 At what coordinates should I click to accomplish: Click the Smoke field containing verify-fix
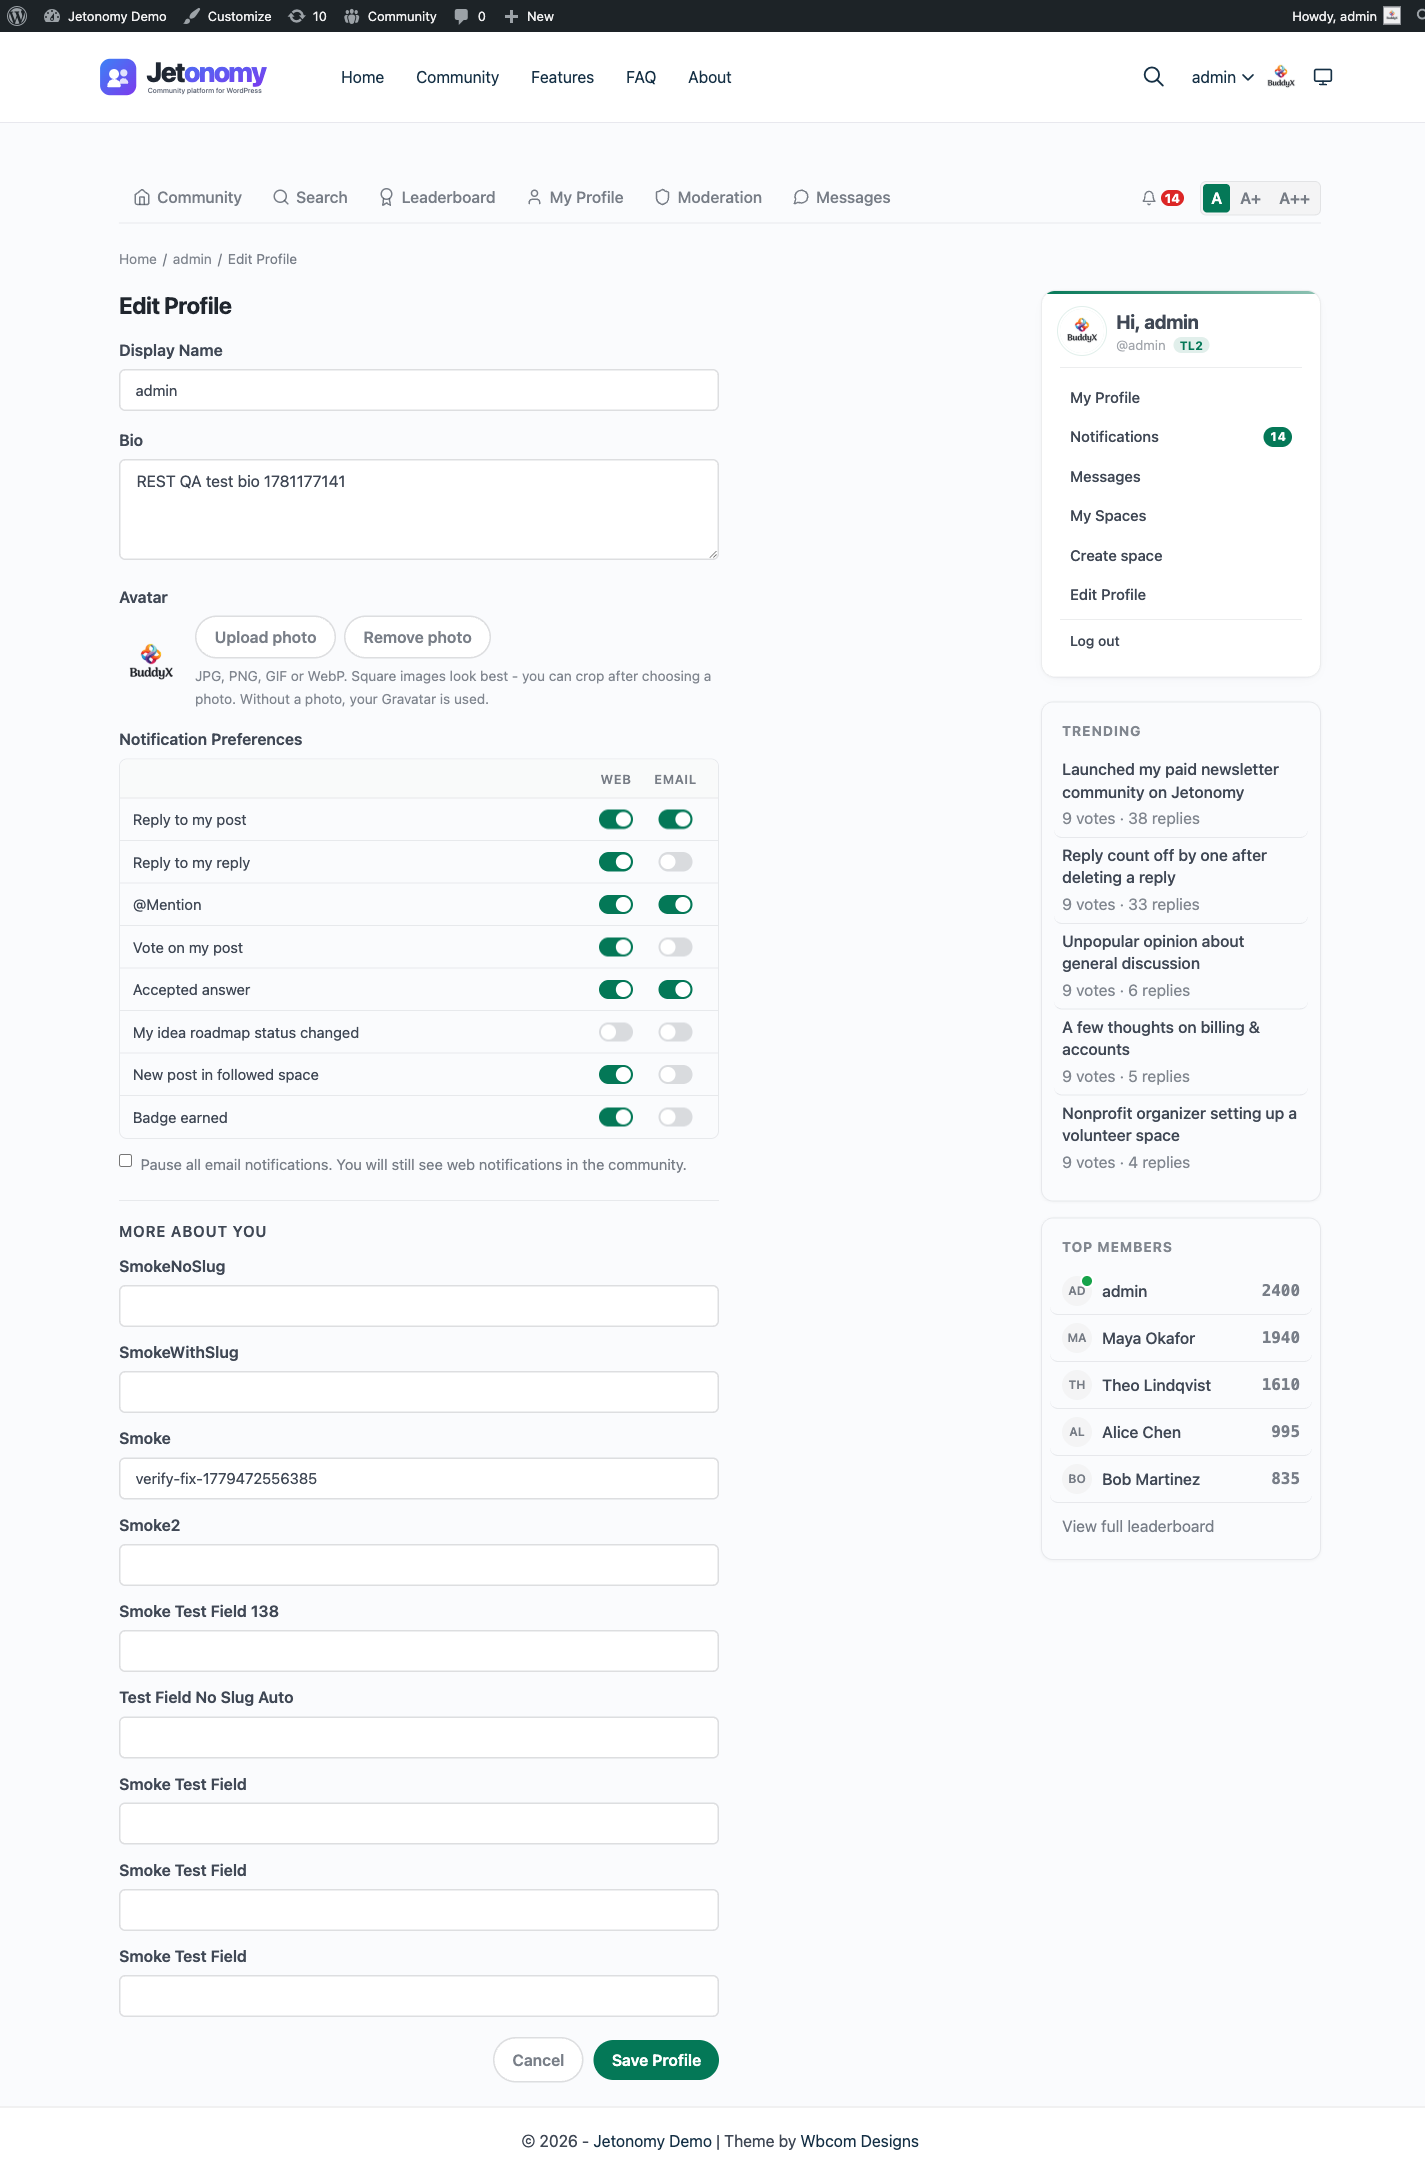(x=419, y=1478)
